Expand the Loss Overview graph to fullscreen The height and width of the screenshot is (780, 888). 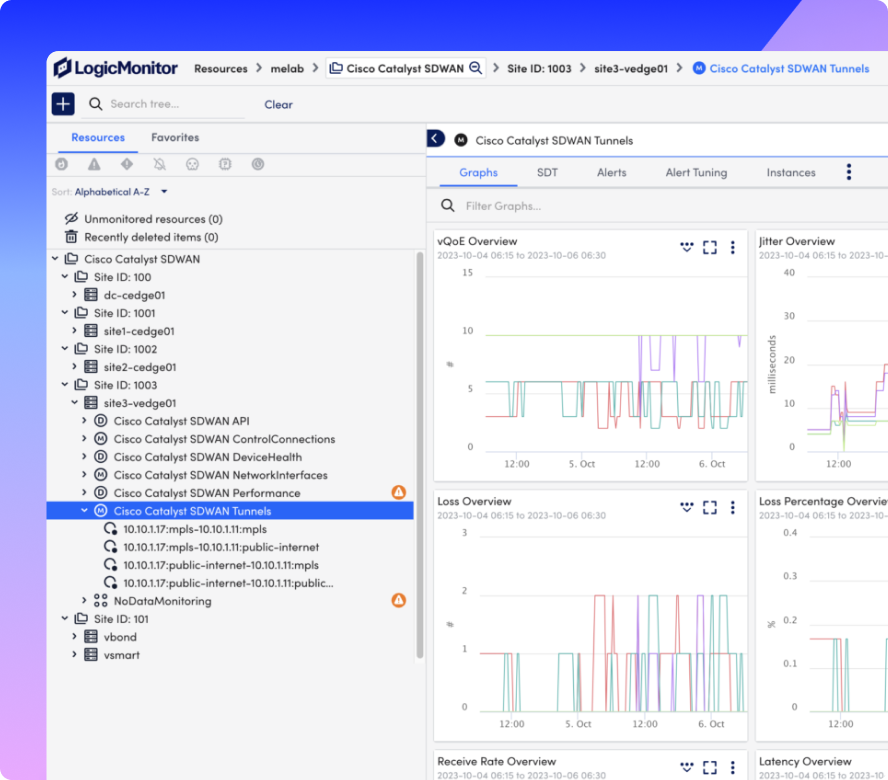[710, 507]
